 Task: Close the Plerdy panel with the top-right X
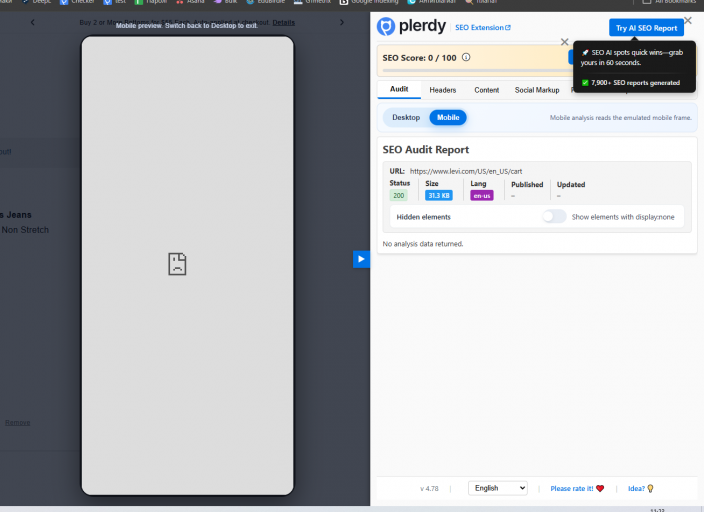(x=688, y=20)
